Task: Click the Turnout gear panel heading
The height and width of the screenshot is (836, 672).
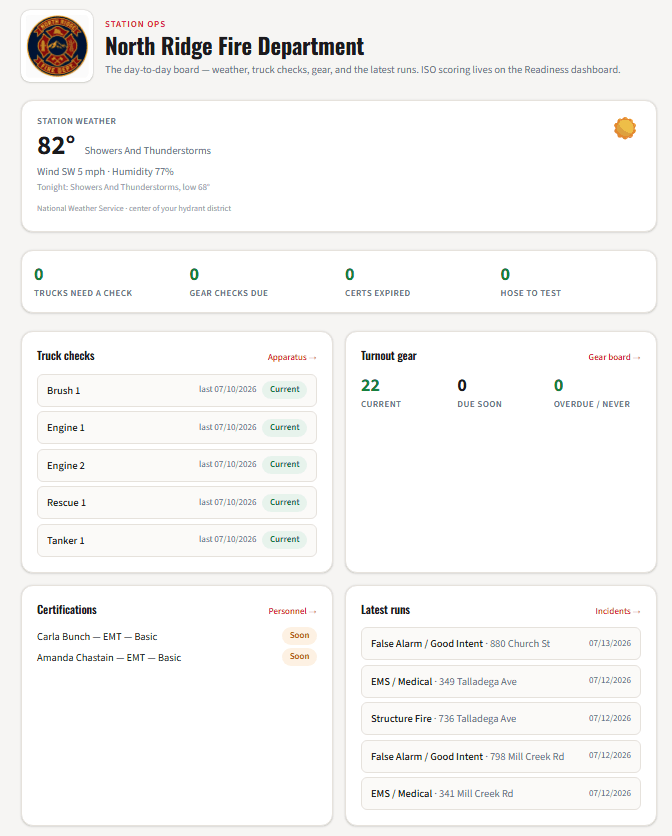Action: point(389,356)
